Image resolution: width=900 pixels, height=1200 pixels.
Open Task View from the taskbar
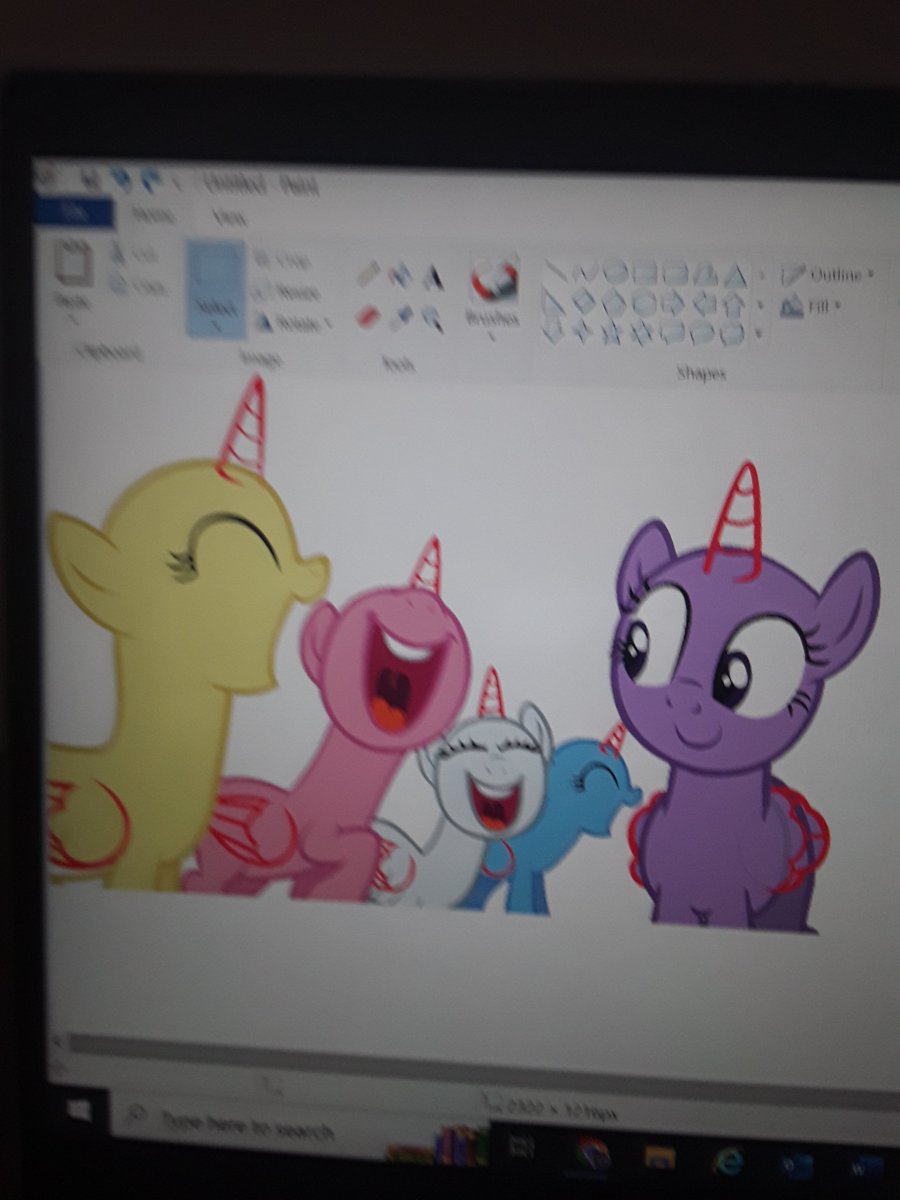pyautogui.click(x=523, y=1145)
